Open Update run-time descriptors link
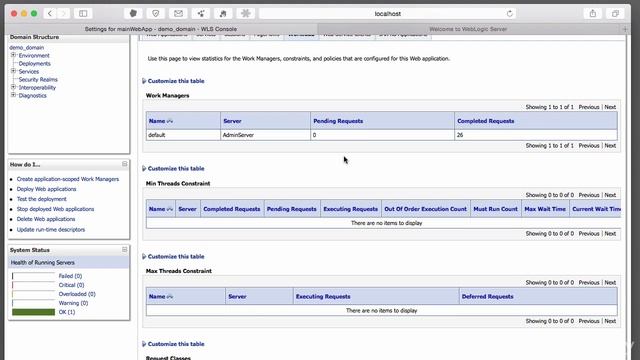 (51, 229)
